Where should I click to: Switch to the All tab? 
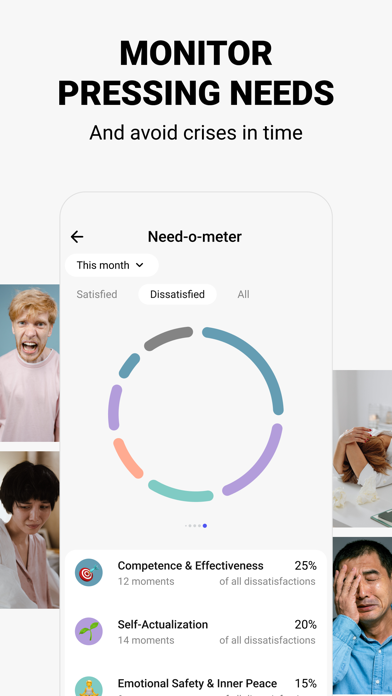(x=243, y=294)
